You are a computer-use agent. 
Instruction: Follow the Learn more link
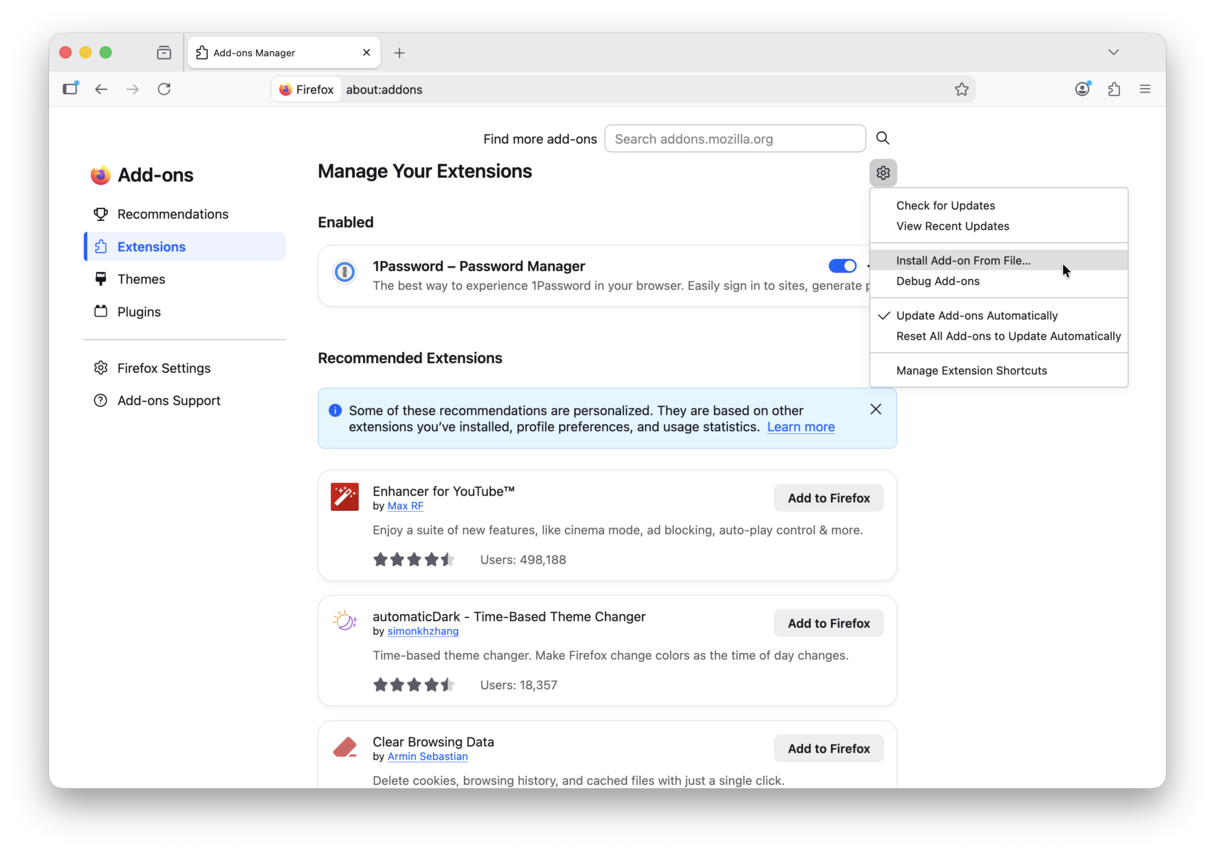click(801, 427)
